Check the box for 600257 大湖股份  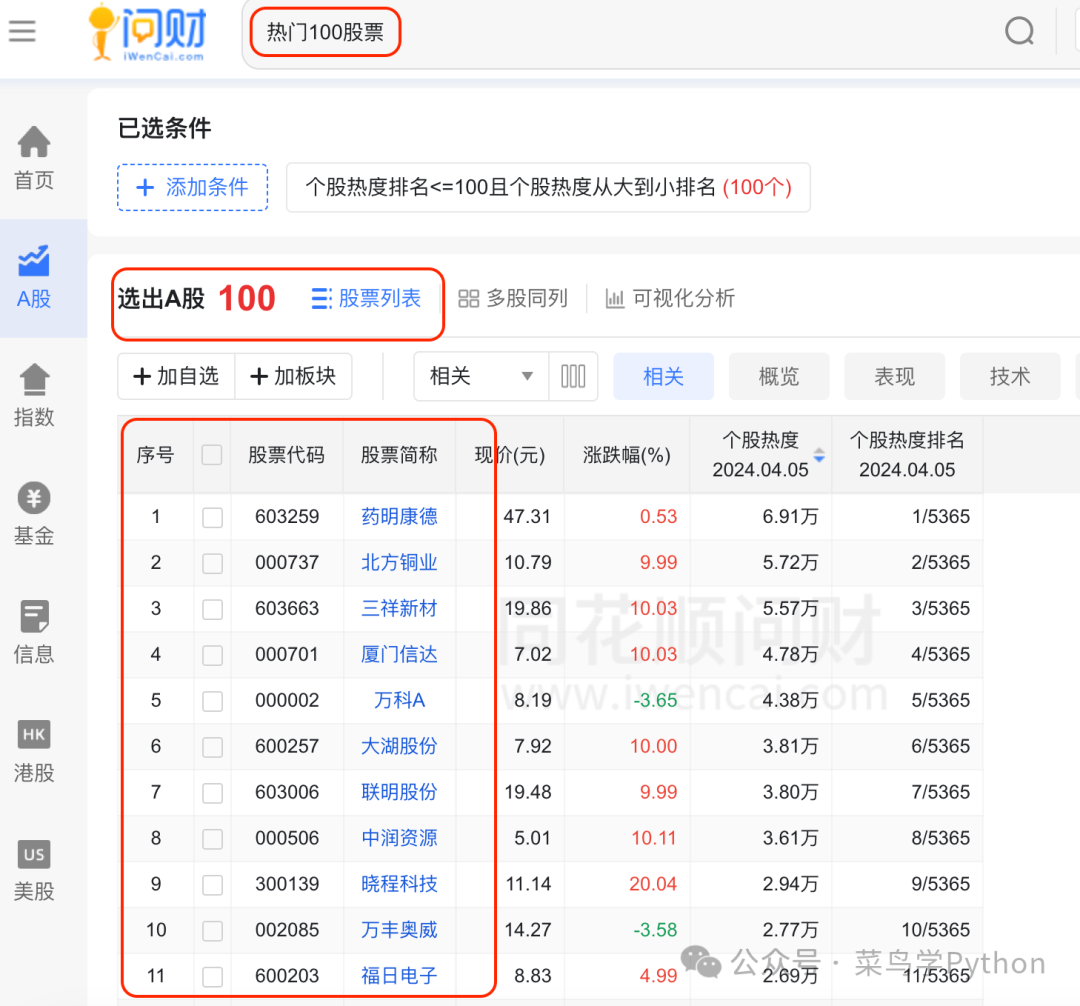click(x=212, y=746)
